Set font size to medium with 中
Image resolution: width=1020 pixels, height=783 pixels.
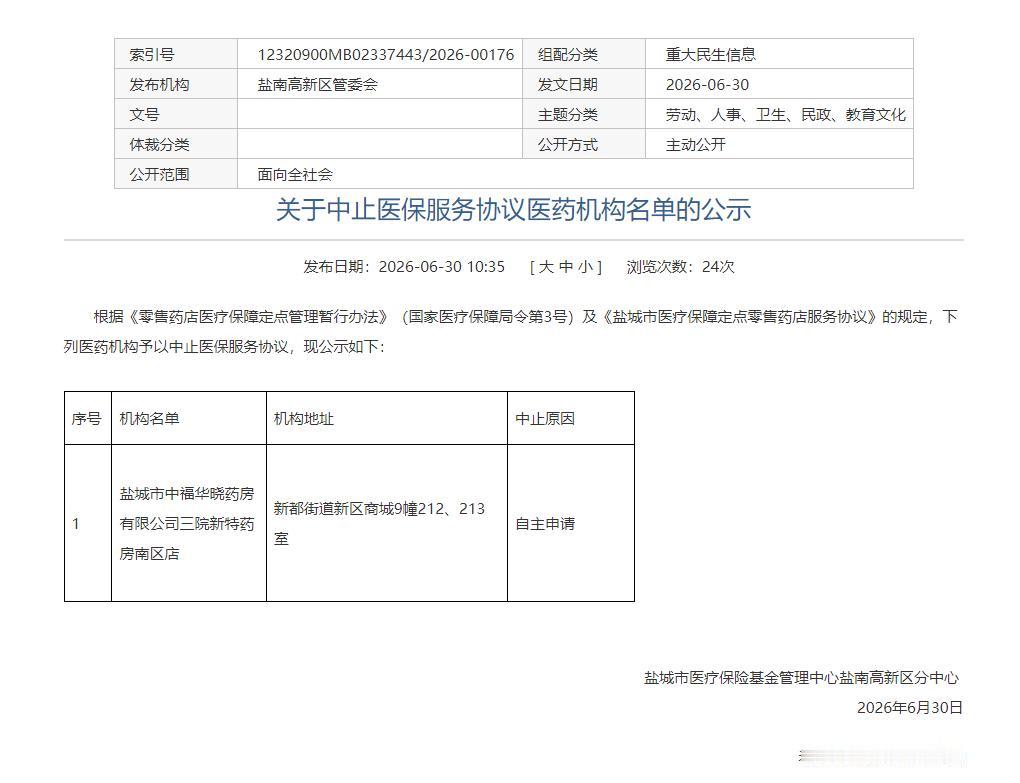click(x=566, y=267)
